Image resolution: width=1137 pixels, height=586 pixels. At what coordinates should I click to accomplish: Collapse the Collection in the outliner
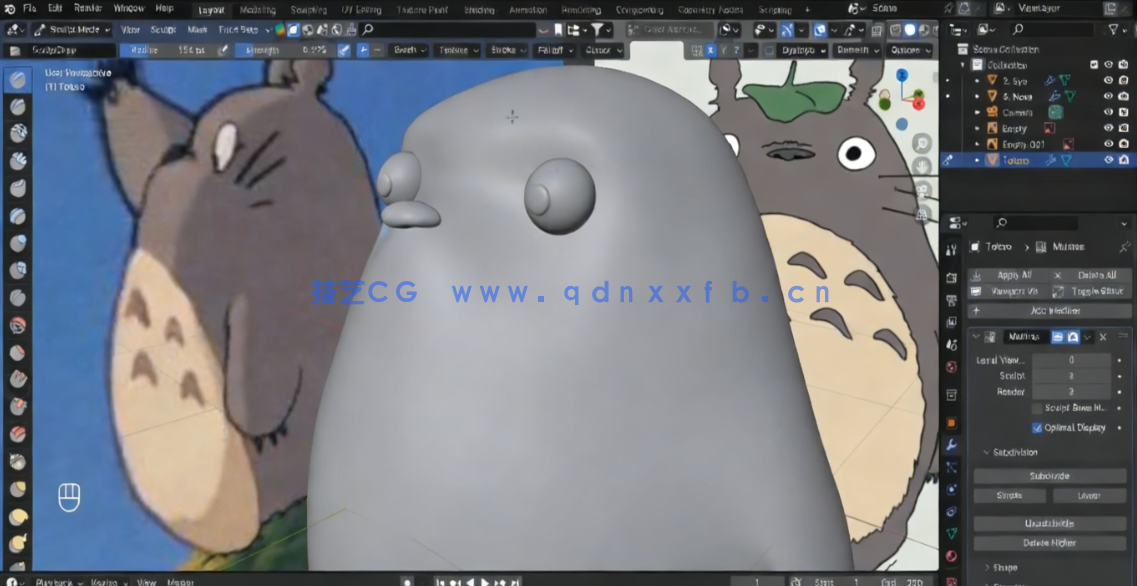[961, 64]
